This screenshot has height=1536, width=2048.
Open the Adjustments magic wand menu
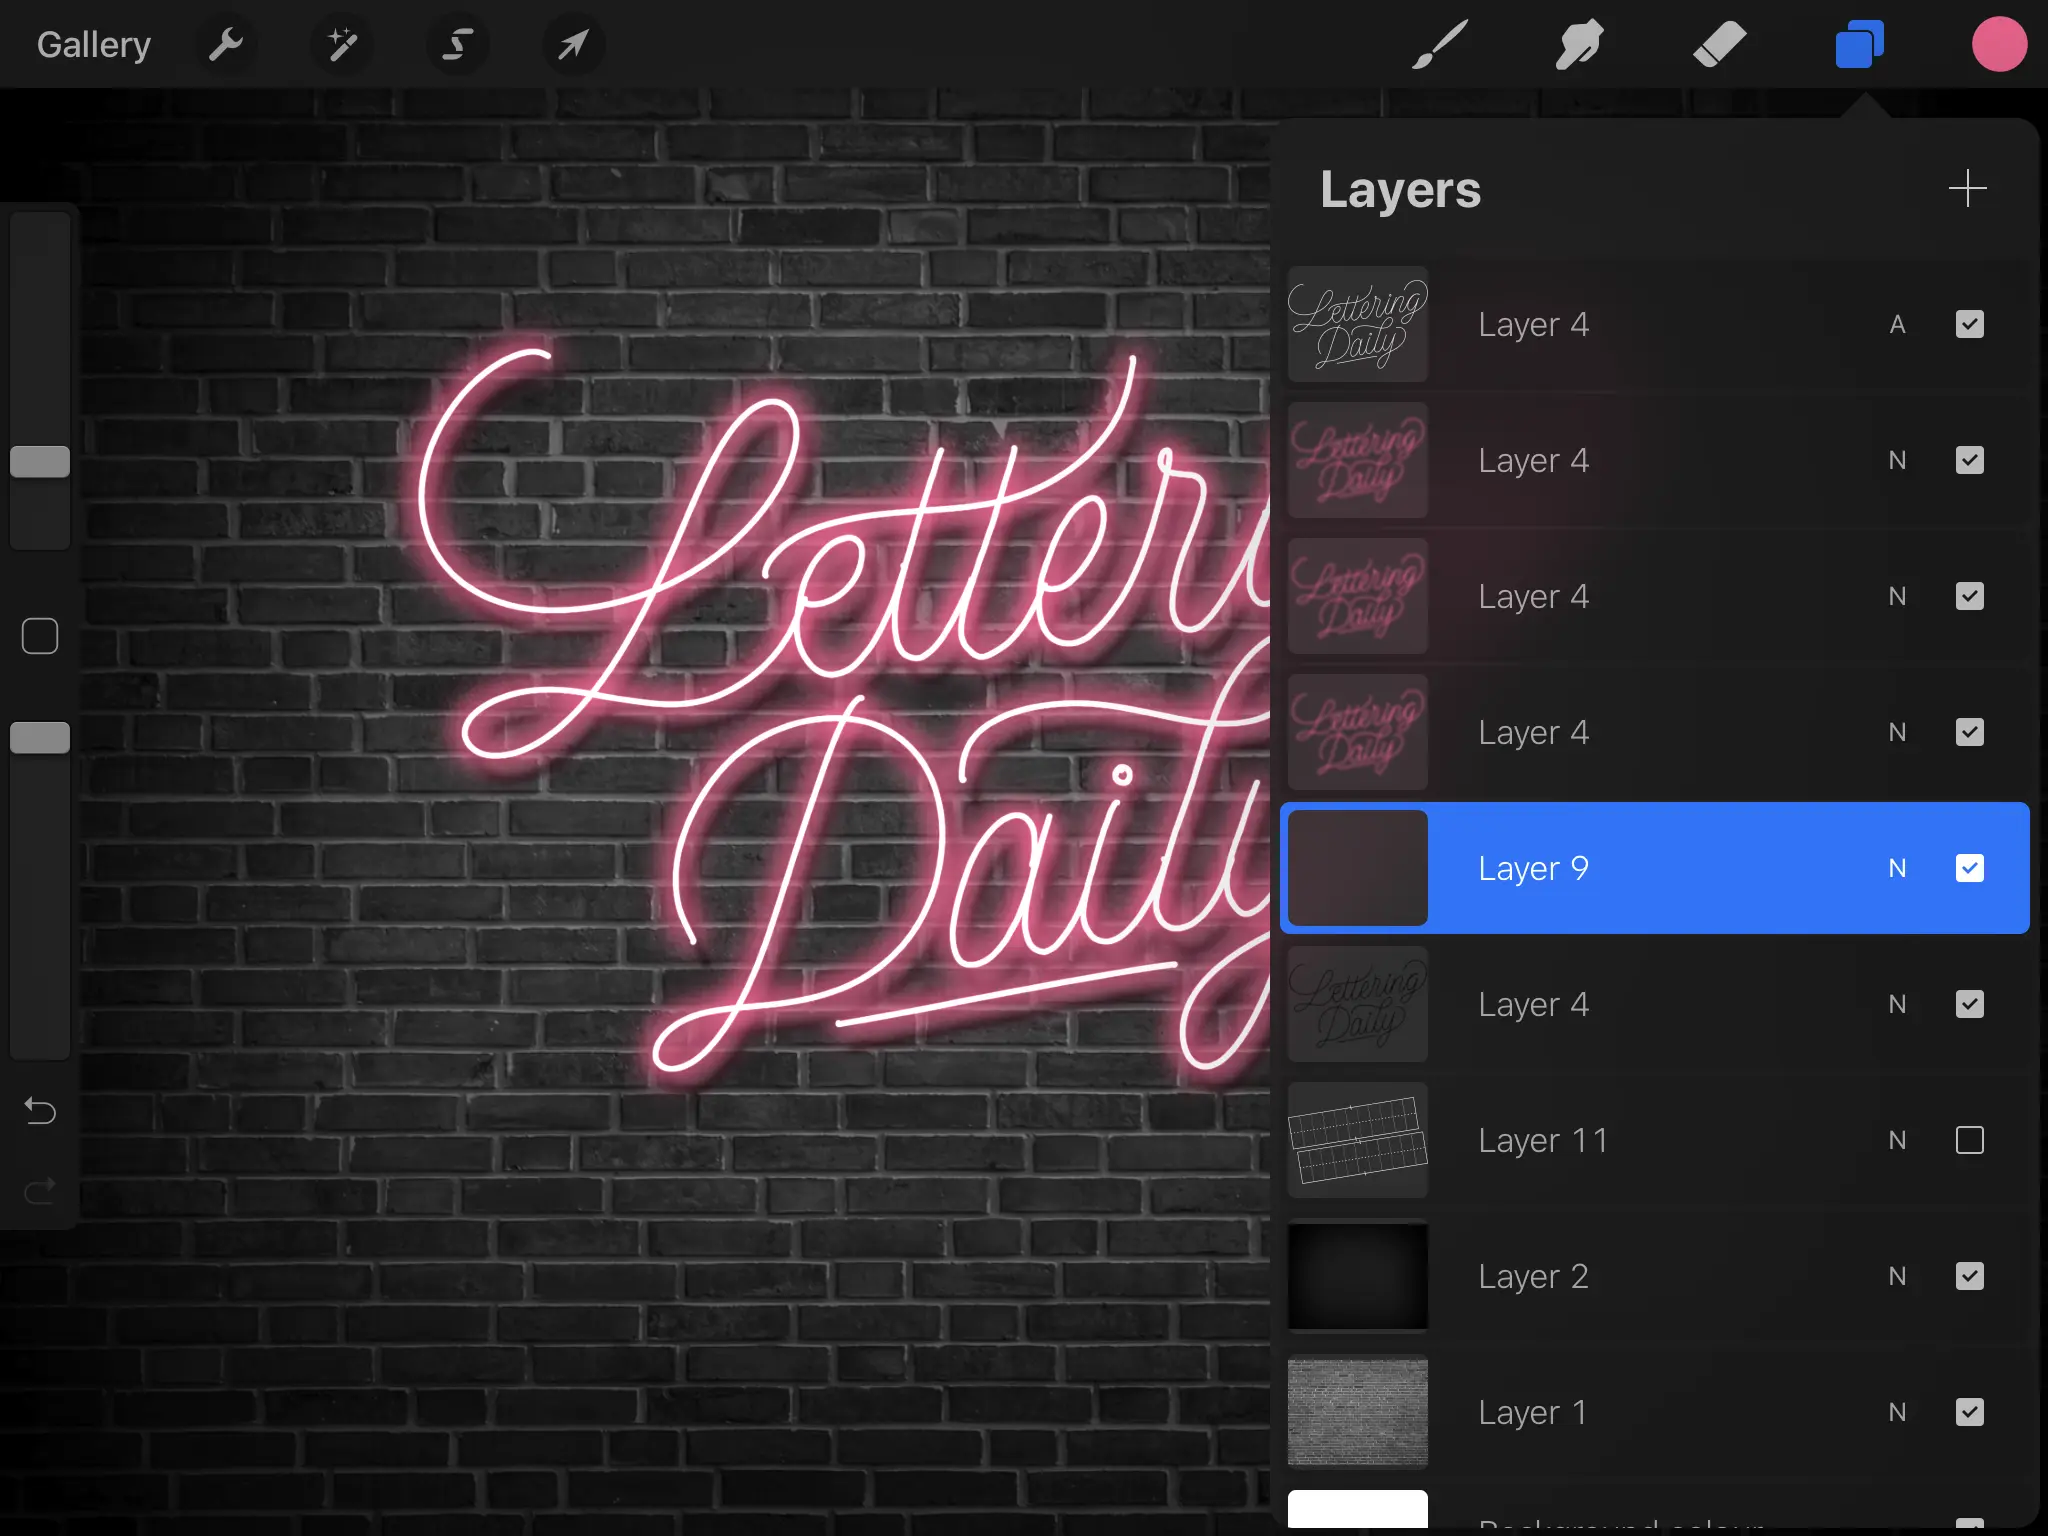(x=342, y=44)
